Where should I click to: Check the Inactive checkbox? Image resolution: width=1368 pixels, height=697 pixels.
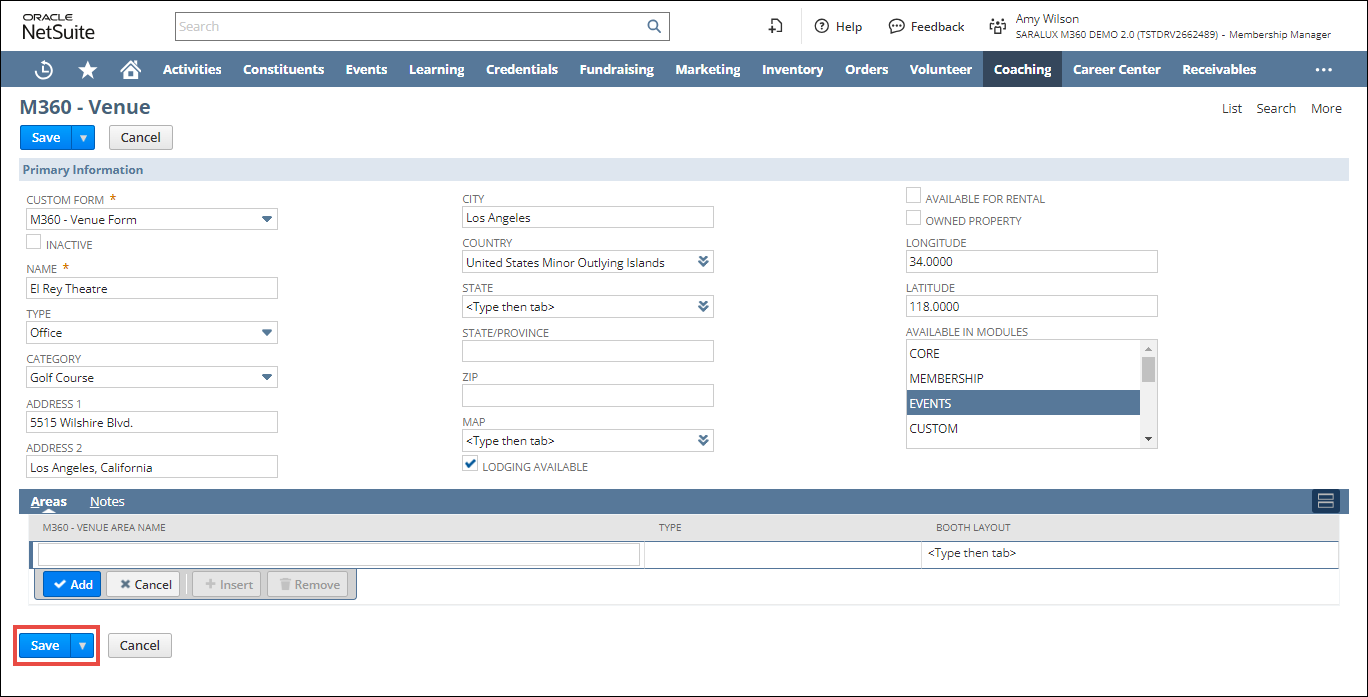pyautogui.click(x=34, y=243)
